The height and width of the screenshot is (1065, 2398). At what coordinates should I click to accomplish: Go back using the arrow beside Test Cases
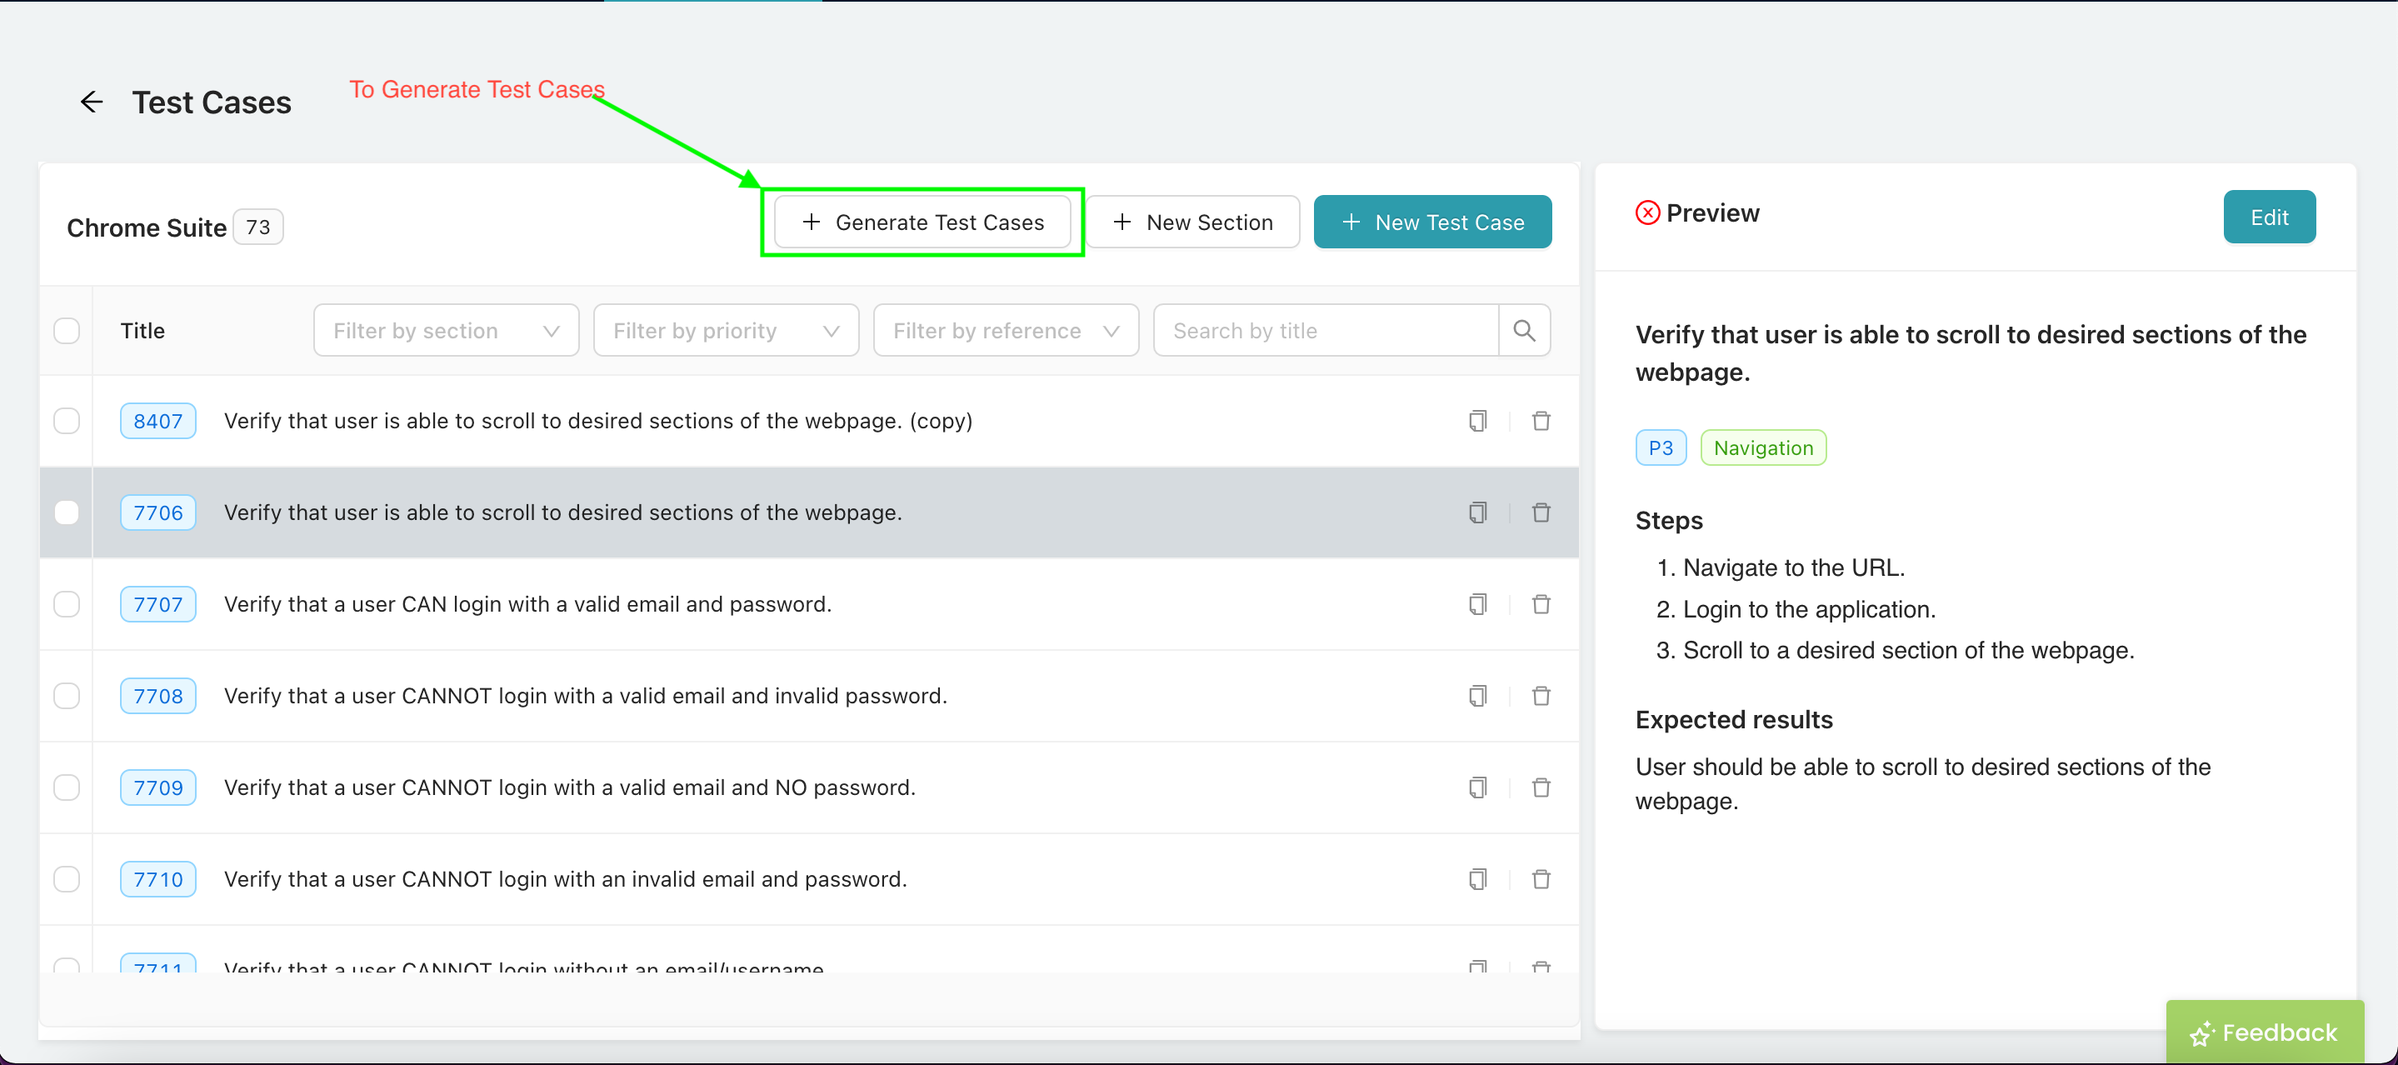click(x=91, y=102)
